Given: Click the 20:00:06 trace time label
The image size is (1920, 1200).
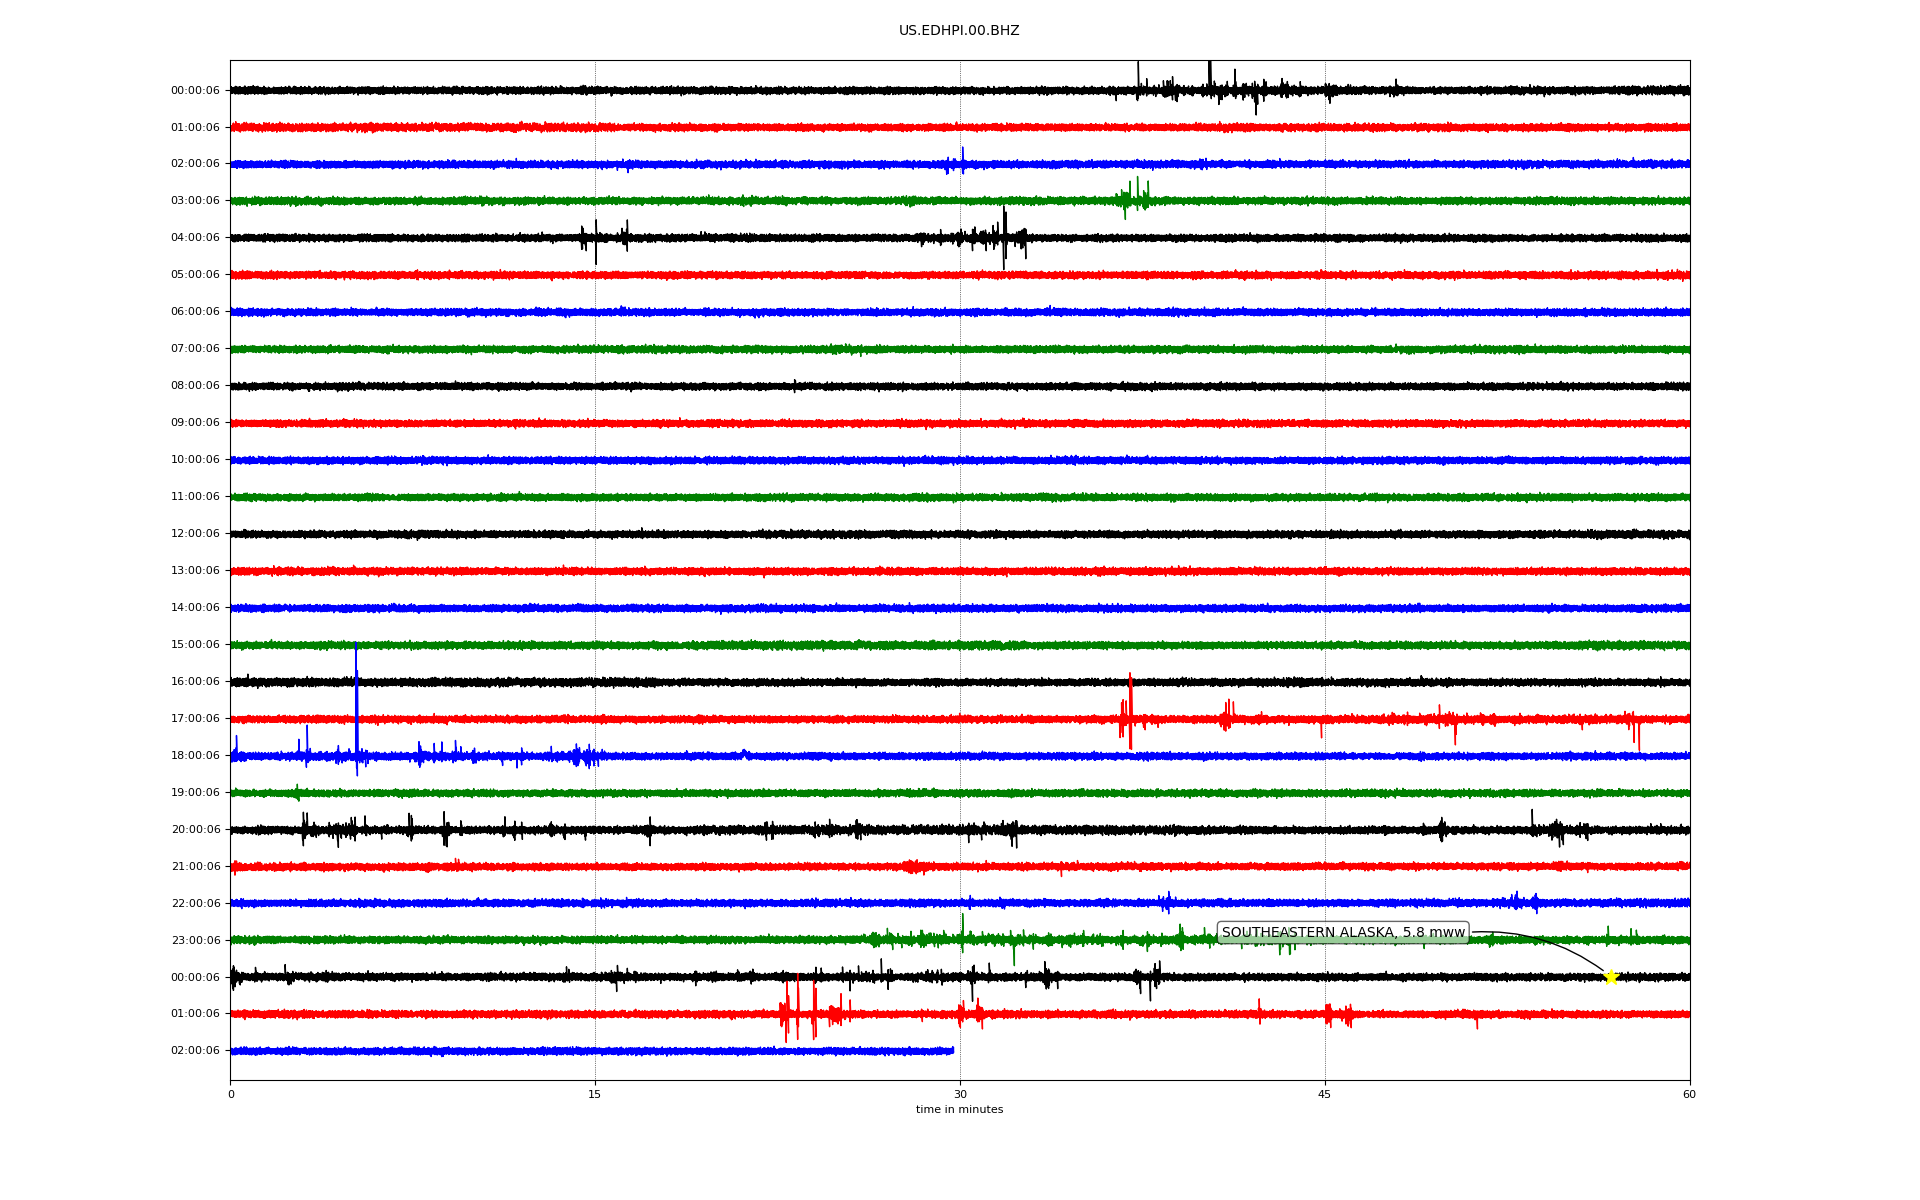Looking at the screenshot, I should pos(195,830).
